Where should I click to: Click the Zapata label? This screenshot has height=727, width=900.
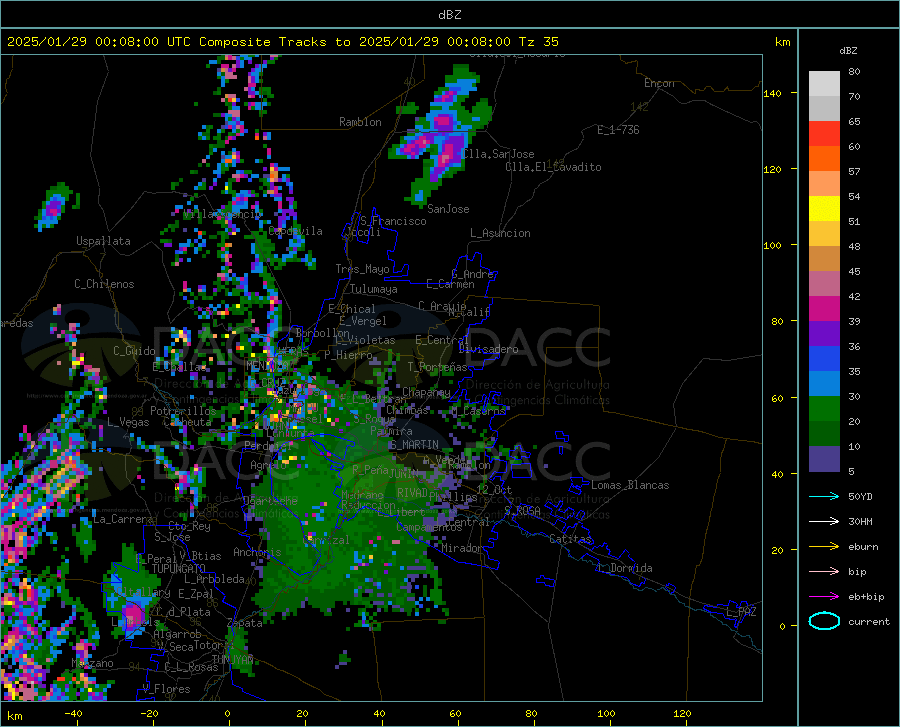pos(245,623)
